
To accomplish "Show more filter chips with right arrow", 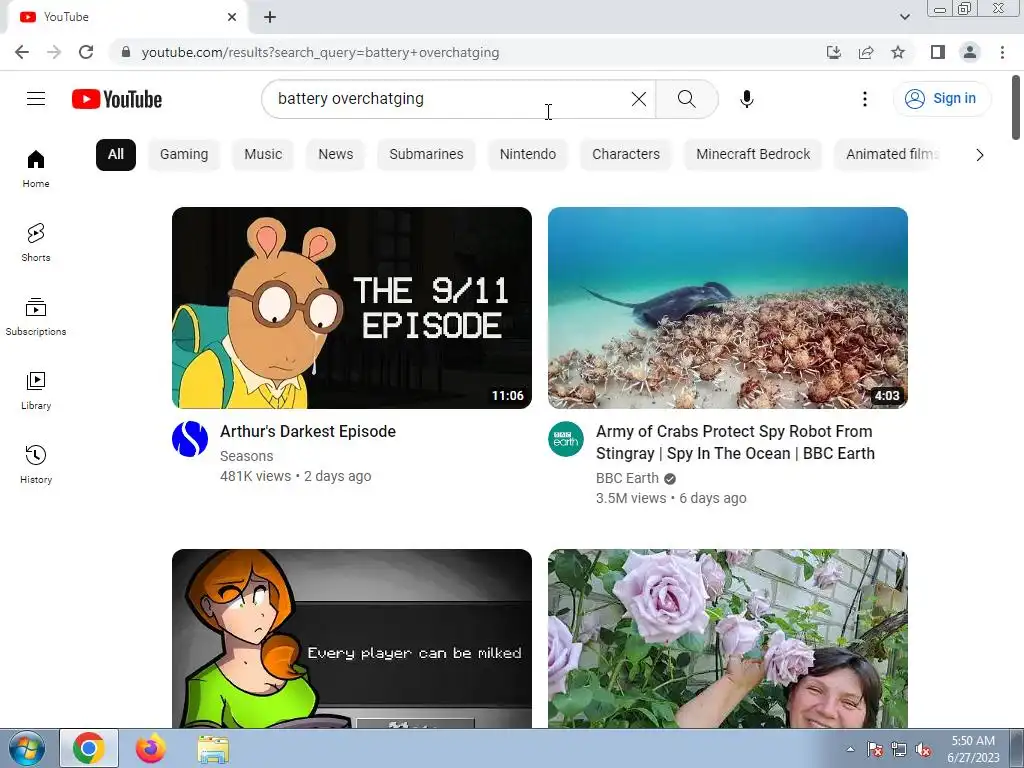I will pos(979,155).
